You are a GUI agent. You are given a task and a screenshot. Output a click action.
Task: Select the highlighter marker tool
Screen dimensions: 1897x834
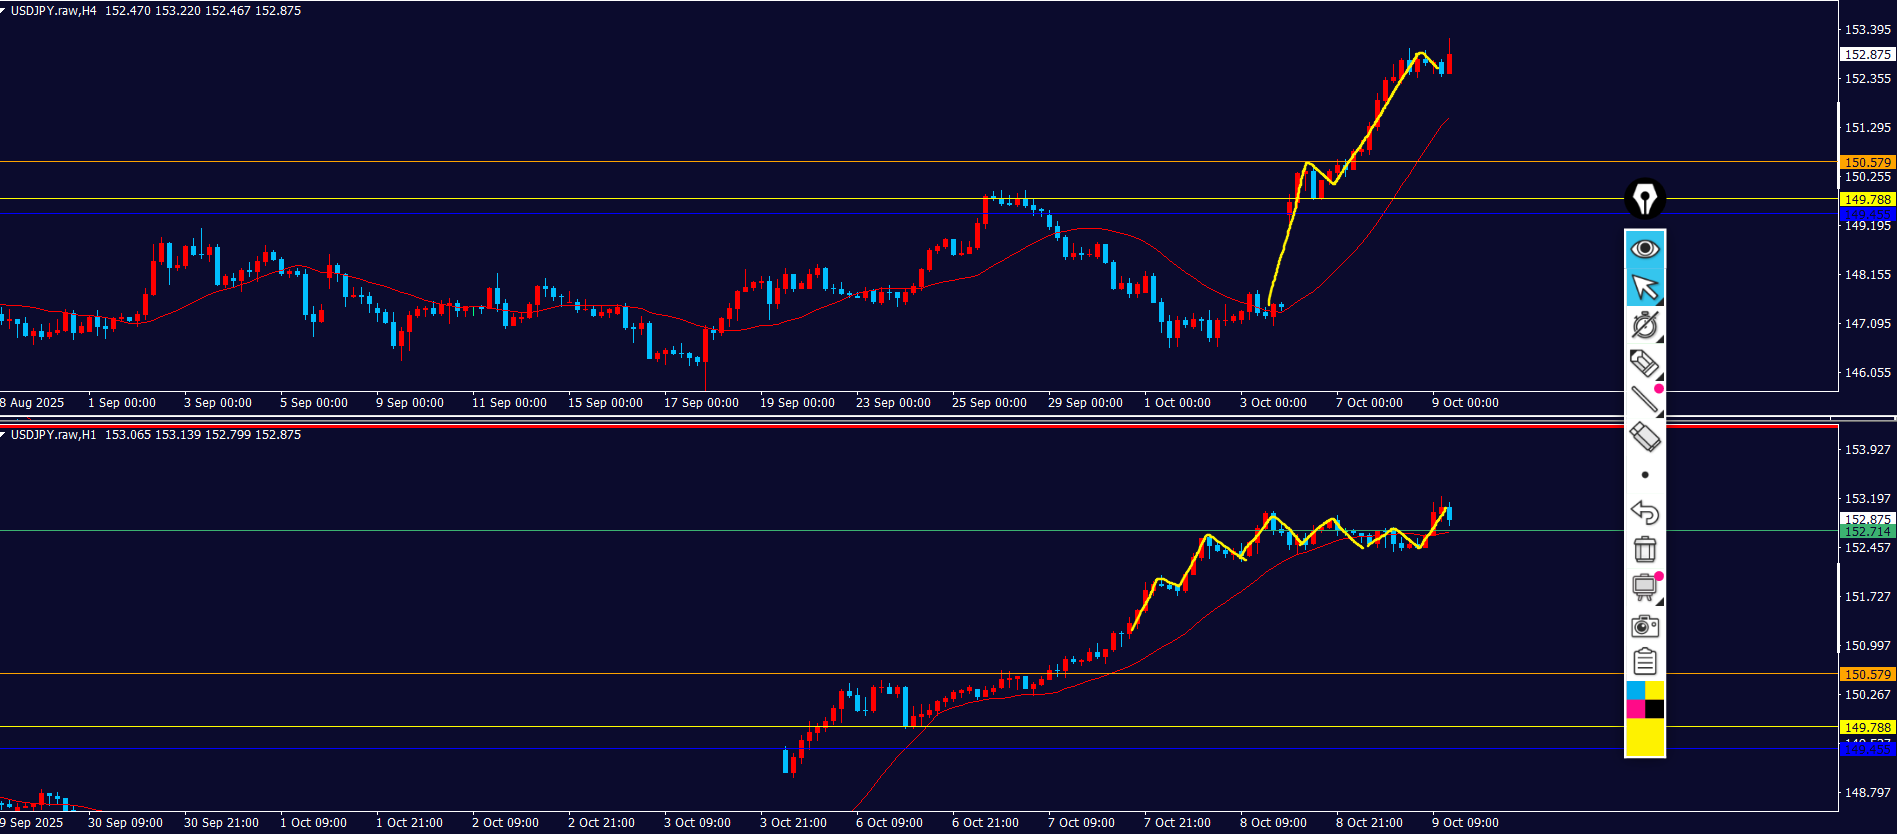pos(1645,363)
